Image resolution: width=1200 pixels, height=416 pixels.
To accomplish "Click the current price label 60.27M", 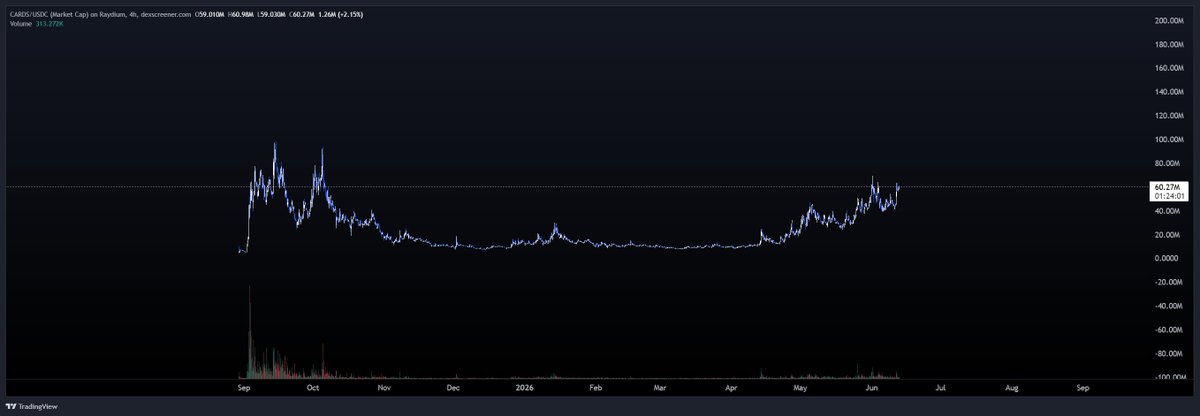I will (1168, 187).
